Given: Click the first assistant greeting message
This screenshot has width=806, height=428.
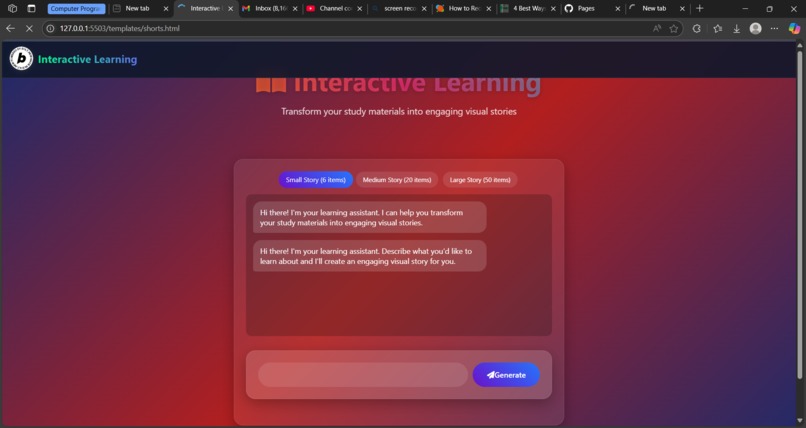Looking at the screenshot, I should coord(370,217).
